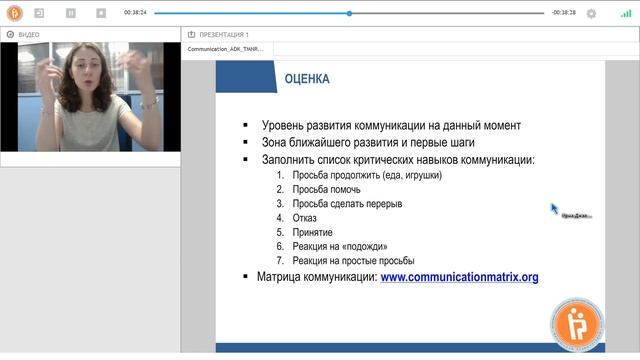Click the text 'Реакция на простые просьбы'
This screenshot has height=360, width=640.
tap(353, 261)
